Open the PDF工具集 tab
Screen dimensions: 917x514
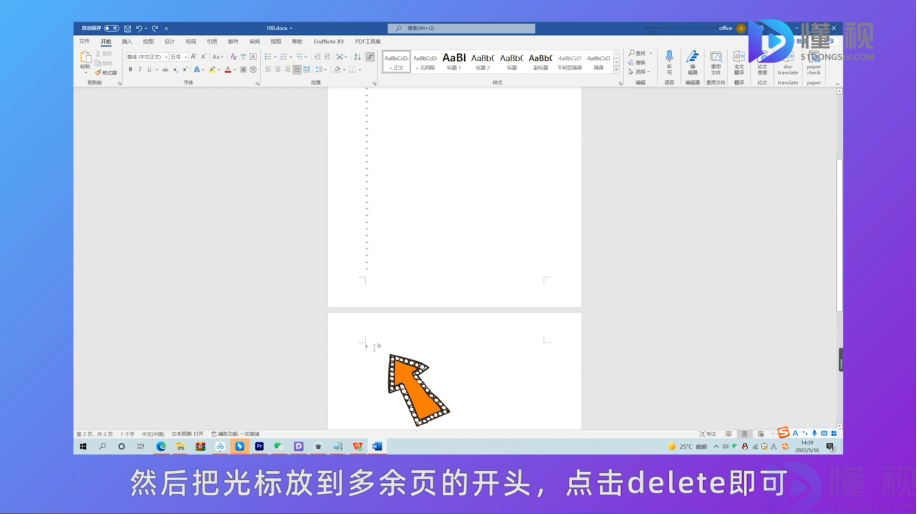click(x=368, y=42)
